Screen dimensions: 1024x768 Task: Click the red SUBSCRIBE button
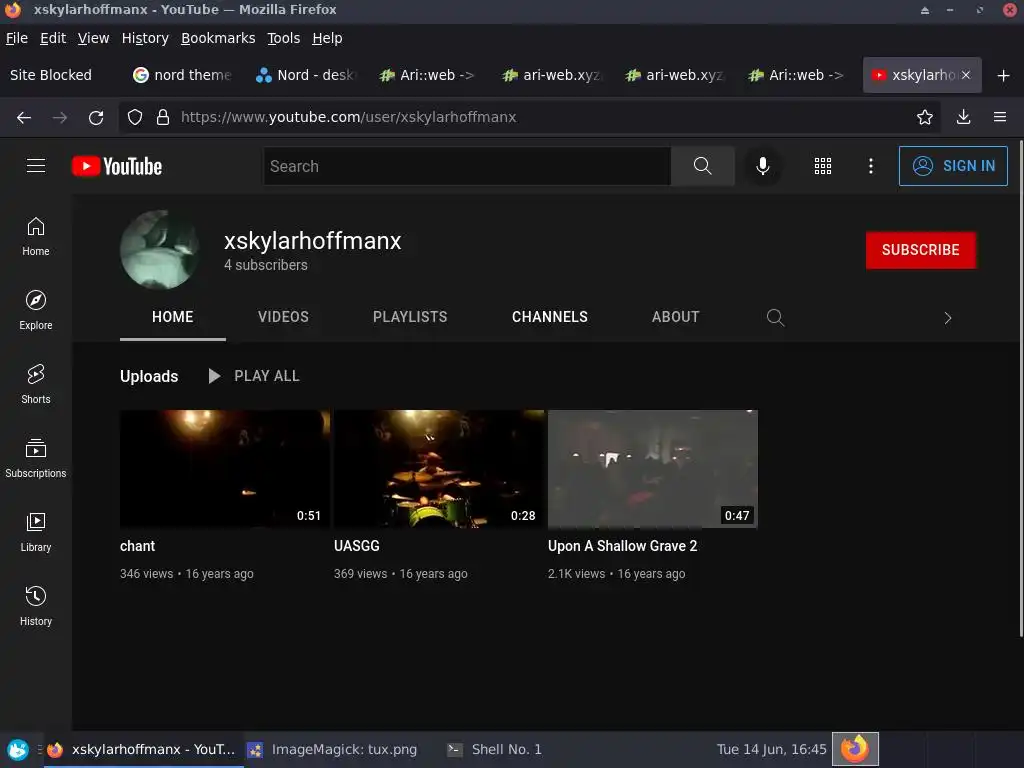tap(921, 250)
